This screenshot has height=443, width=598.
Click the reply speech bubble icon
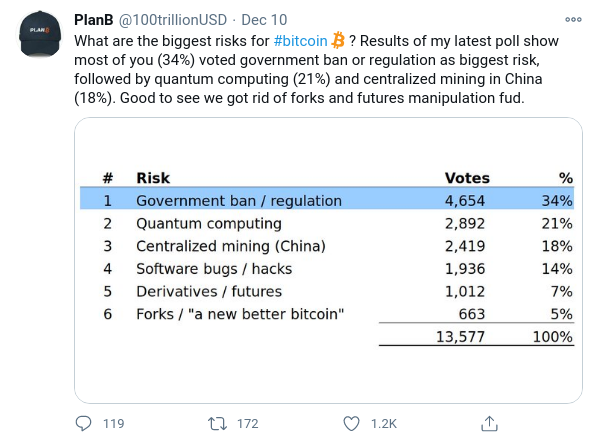(83, 424)
